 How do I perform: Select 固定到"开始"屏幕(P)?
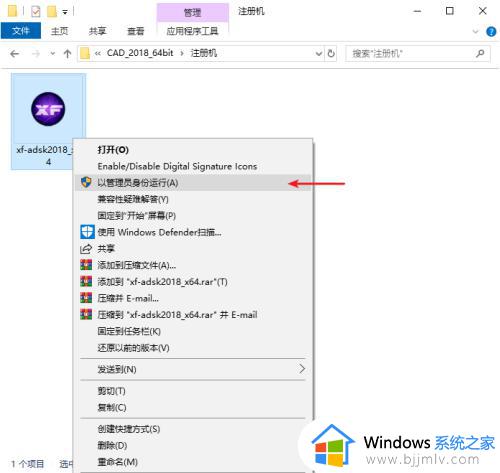pyautogui.click(x=193, y=216)
